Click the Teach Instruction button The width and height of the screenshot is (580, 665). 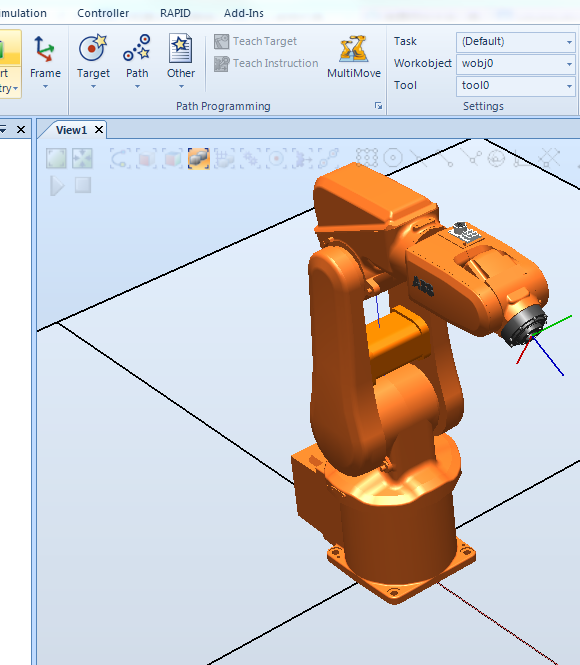(x=266, y=64)
